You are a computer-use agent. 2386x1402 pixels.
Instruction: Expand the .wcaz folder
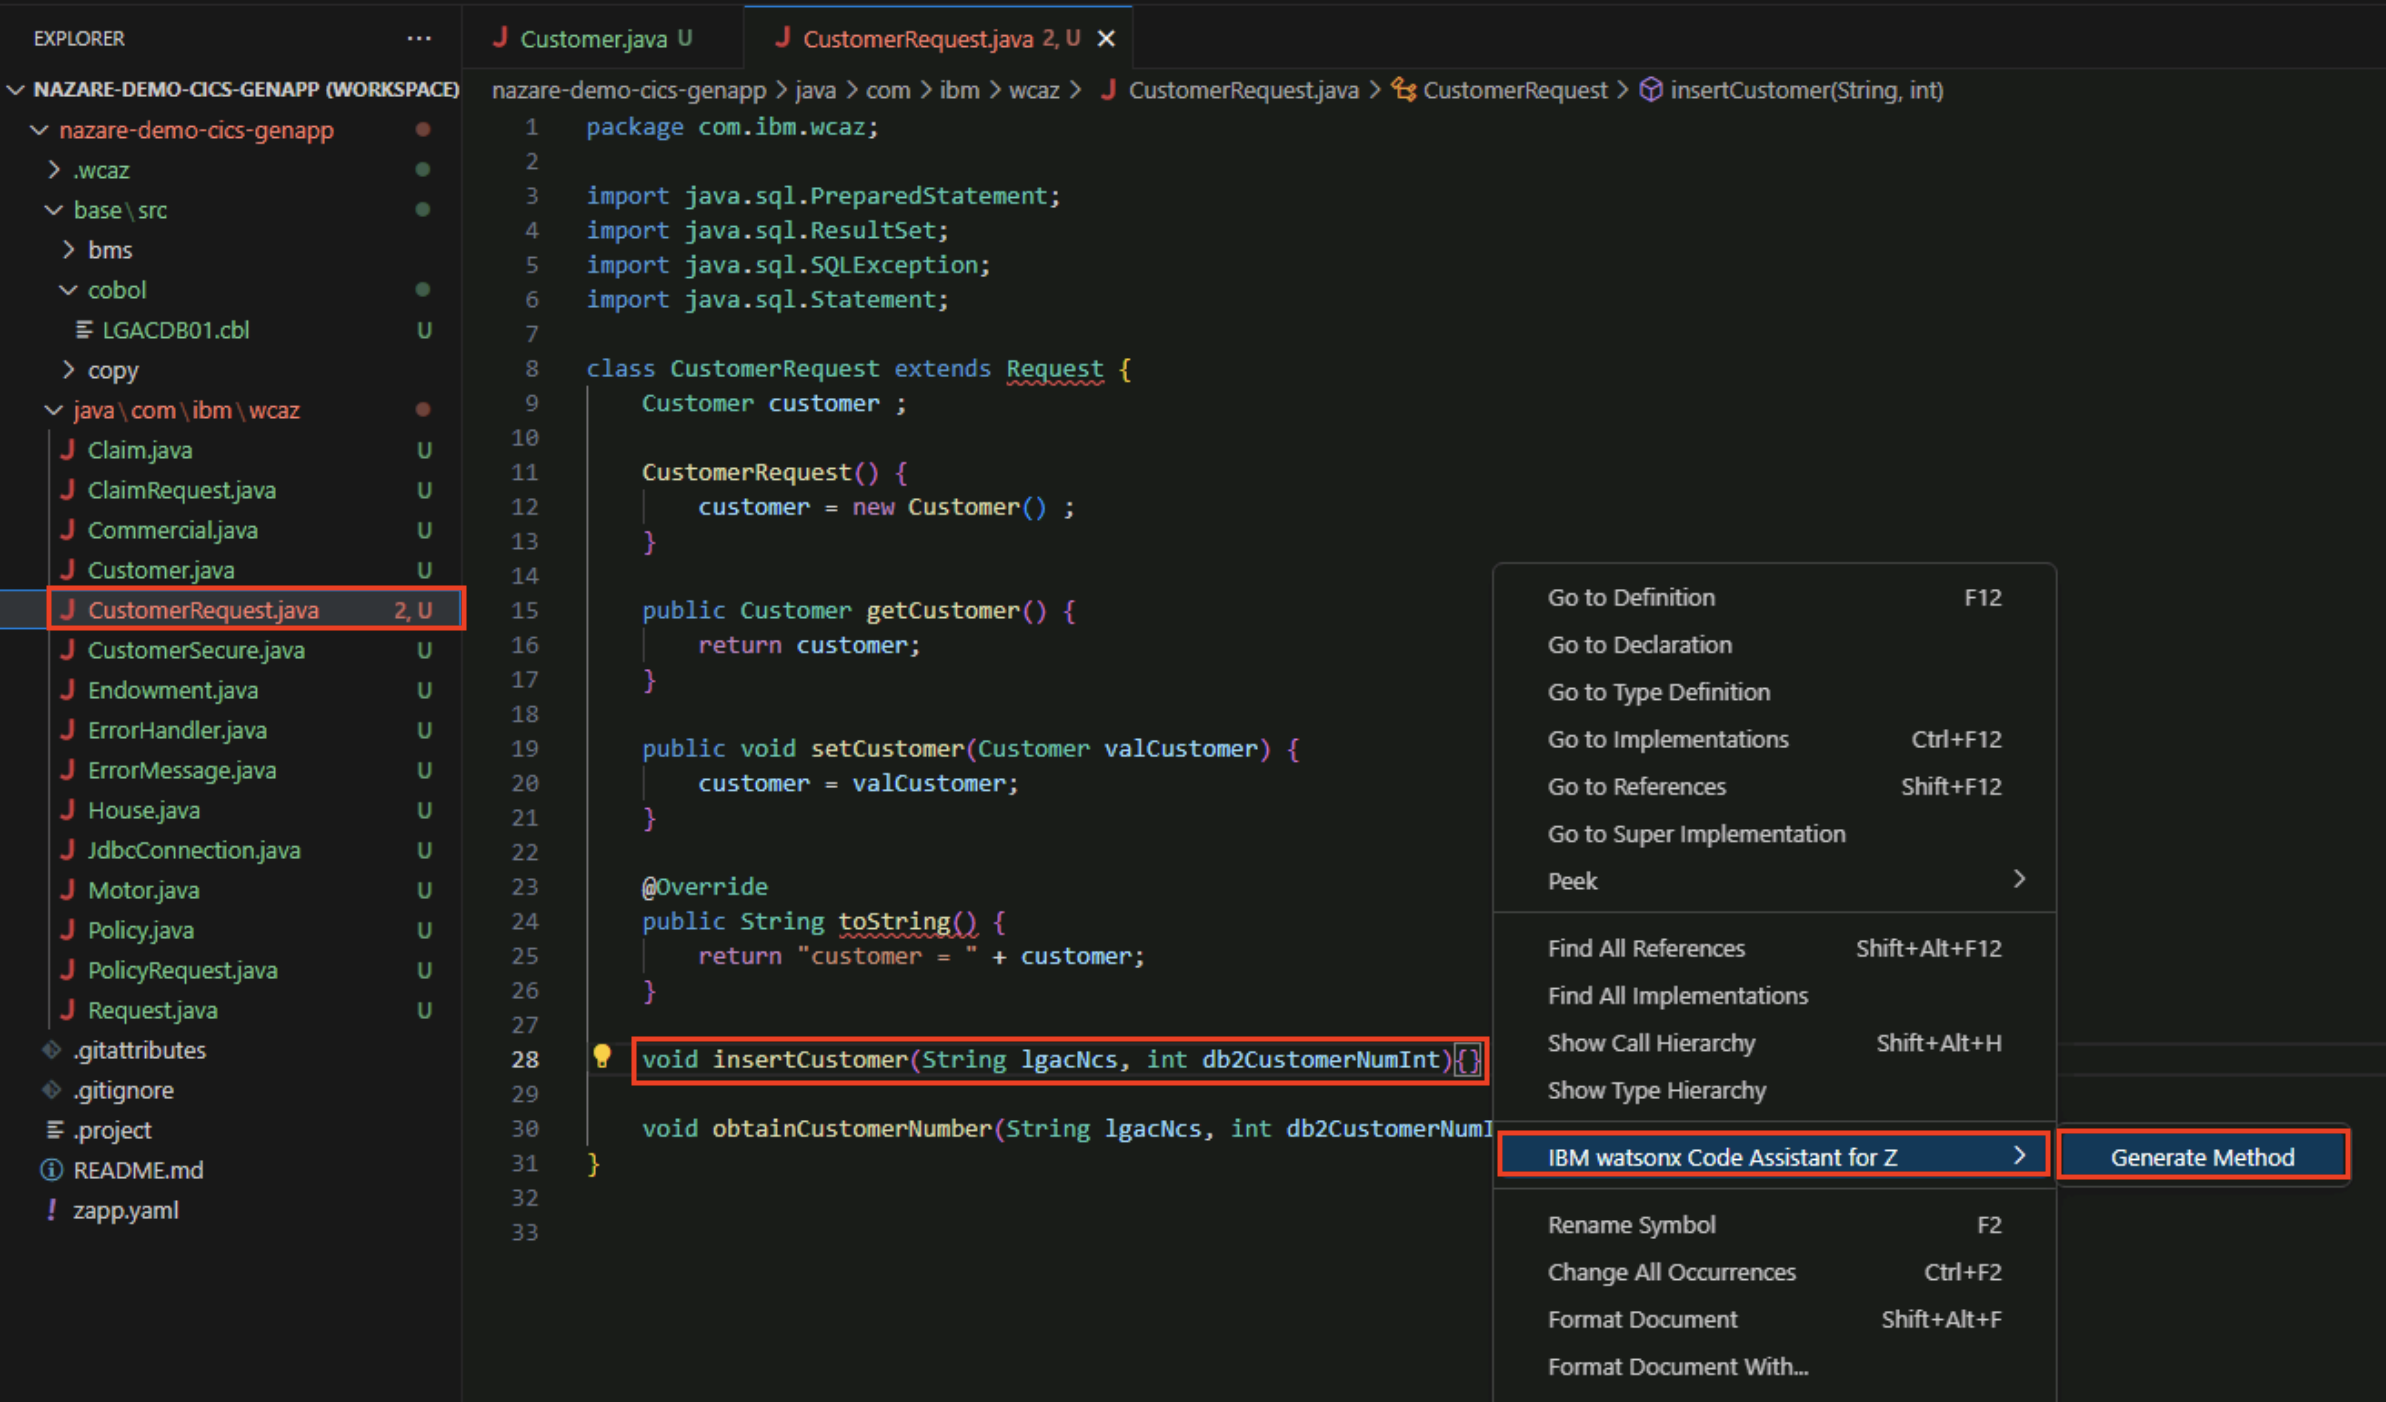pyautogui.click(x=54, y=170)
